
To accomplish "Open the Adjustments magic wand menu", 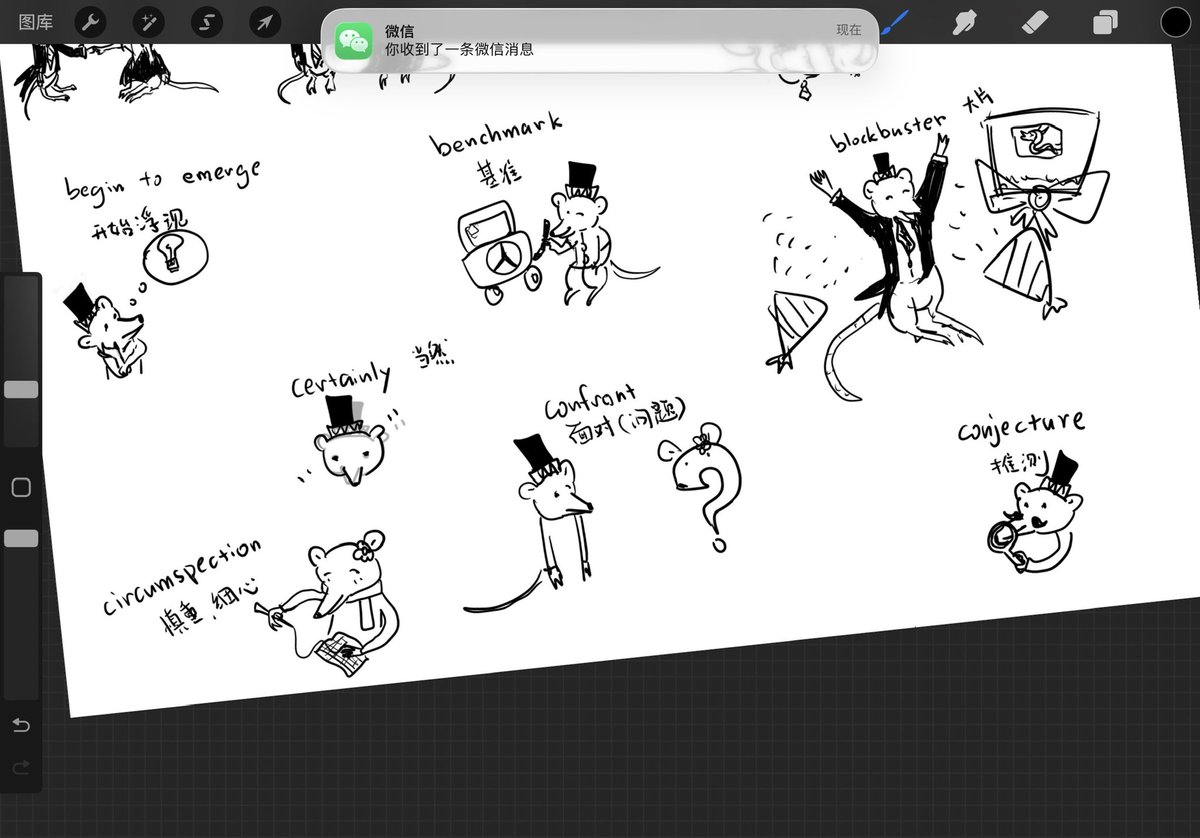I will [x=149, y=21].
